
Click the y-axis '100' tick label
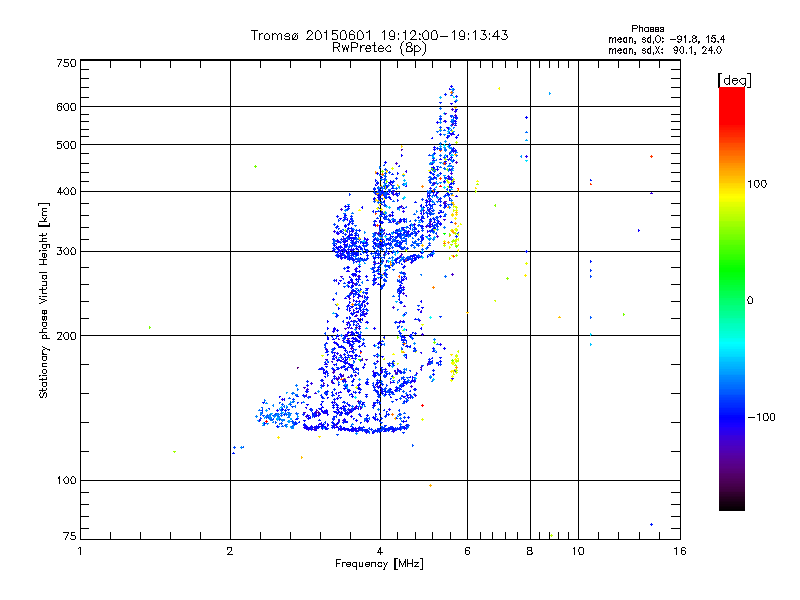click(66, 480)
